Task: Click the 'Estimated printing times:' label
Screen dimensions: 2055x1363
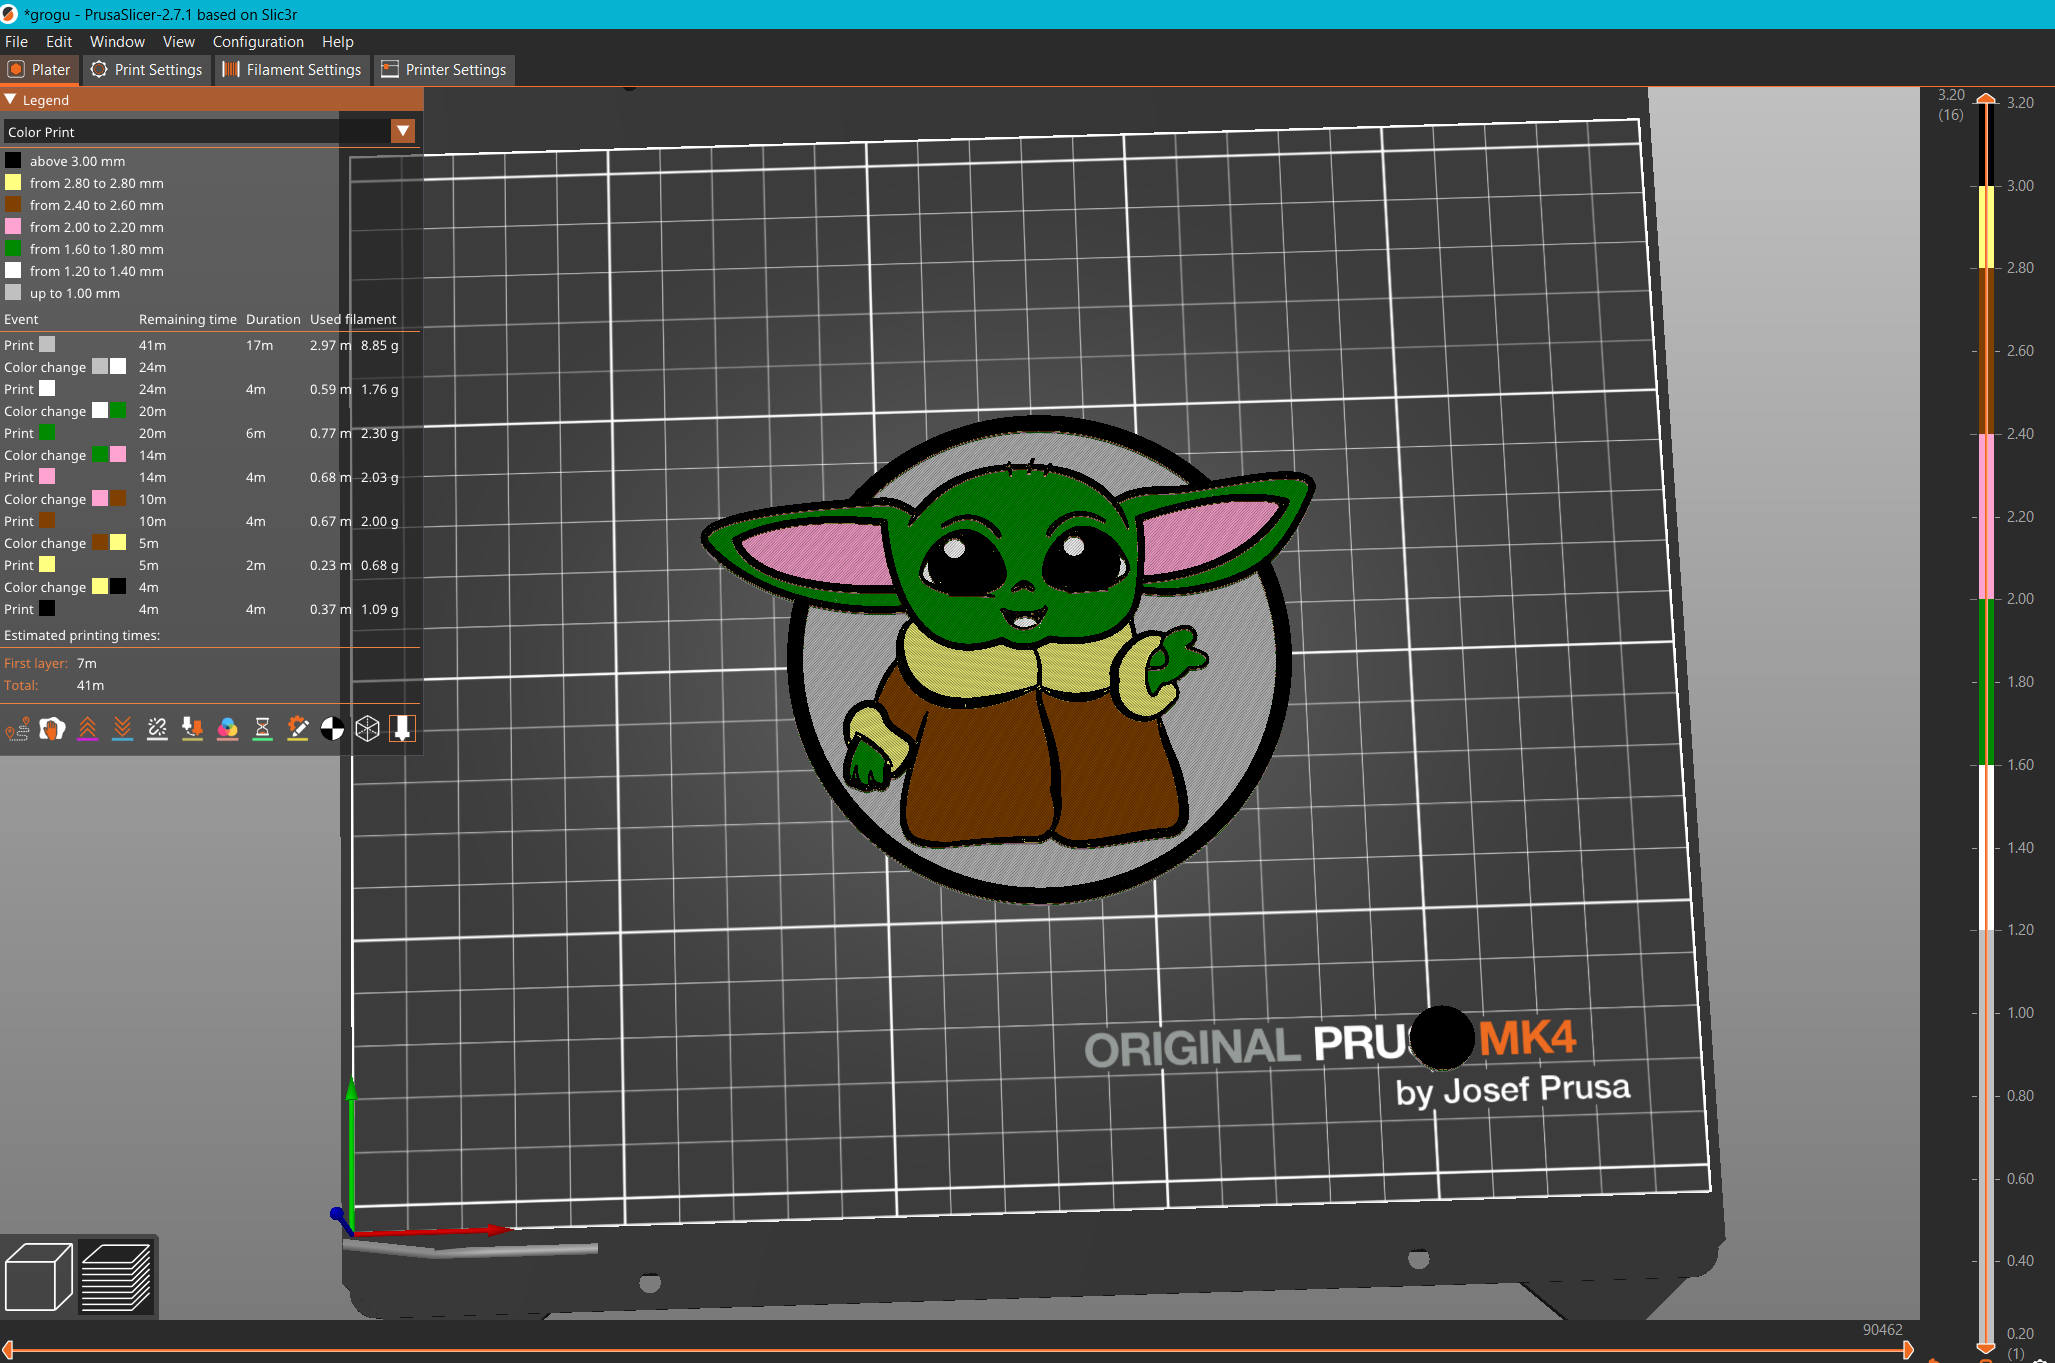Action: coord(82,635)
